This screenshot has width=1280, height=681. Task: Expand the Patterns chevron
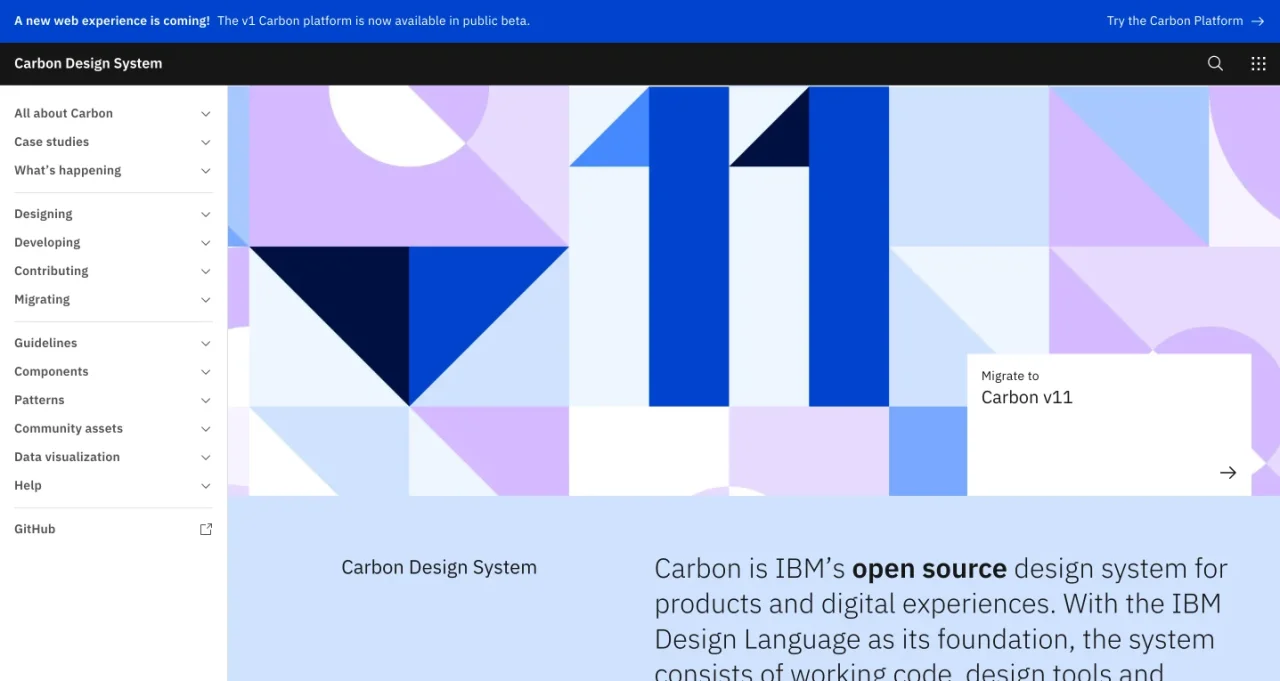click(206, 400)
